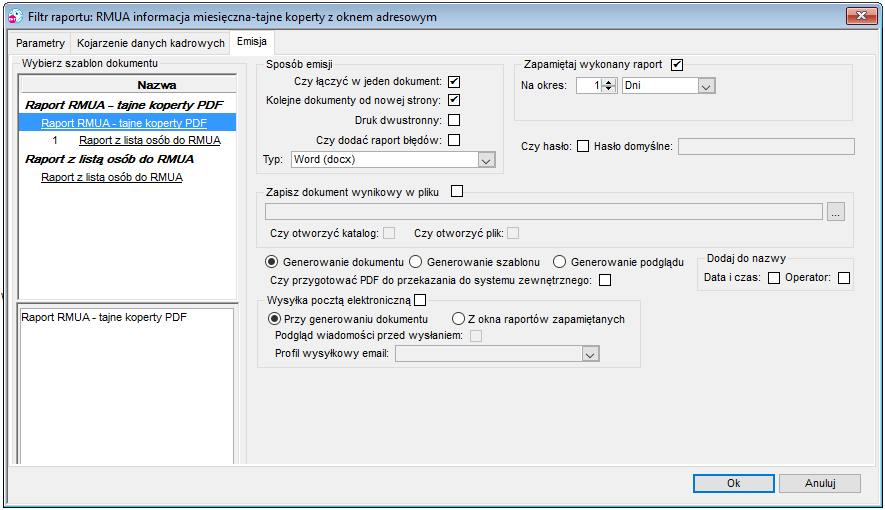This screenshot has height=510, width=885.
Task: Click the template description box below the list
Action: coord(126,386)
